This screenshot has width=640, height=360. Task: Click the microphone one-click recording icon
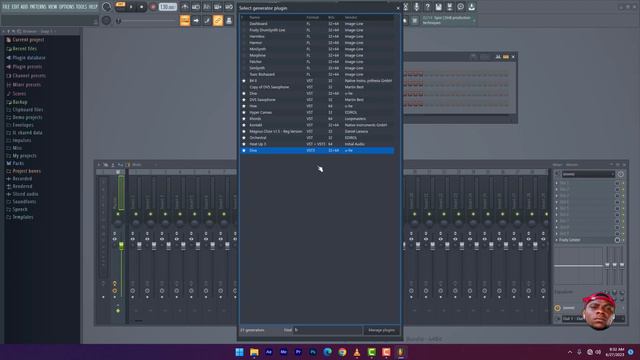click(x=416, y=7)
